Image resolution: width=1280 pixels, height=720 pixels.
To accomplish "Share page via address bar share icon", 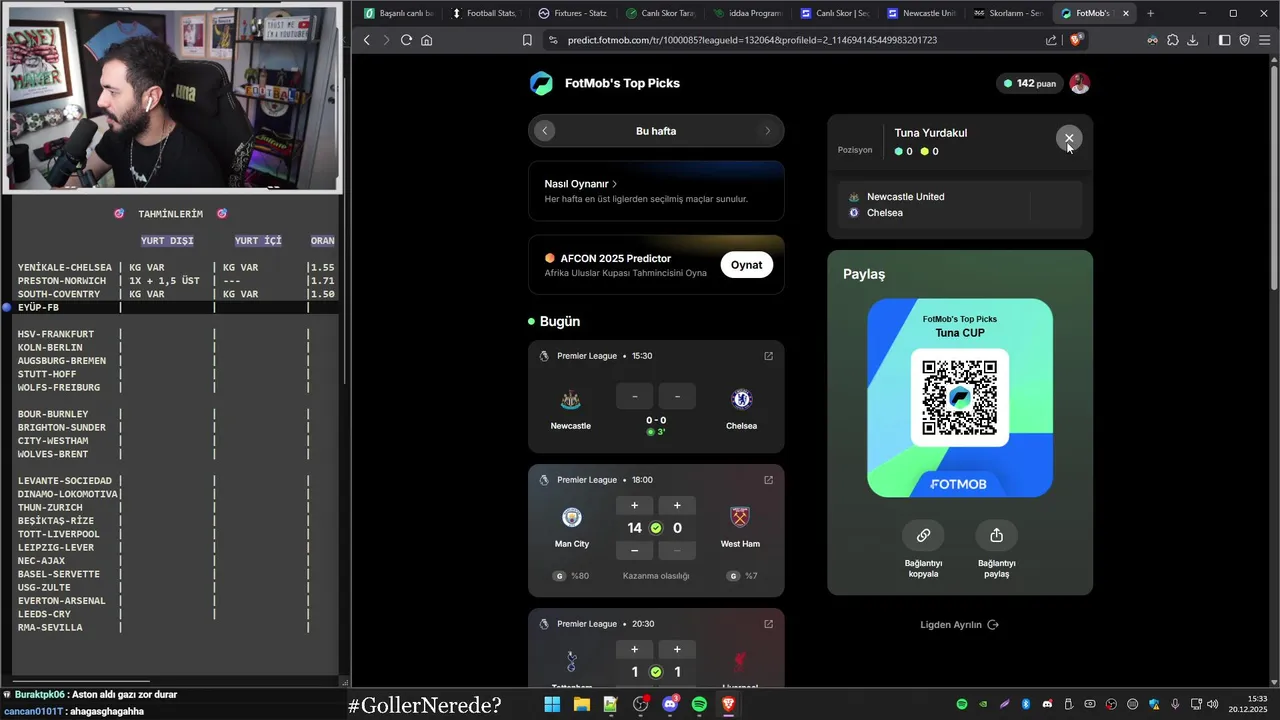I will click(x=1051, y=40).
